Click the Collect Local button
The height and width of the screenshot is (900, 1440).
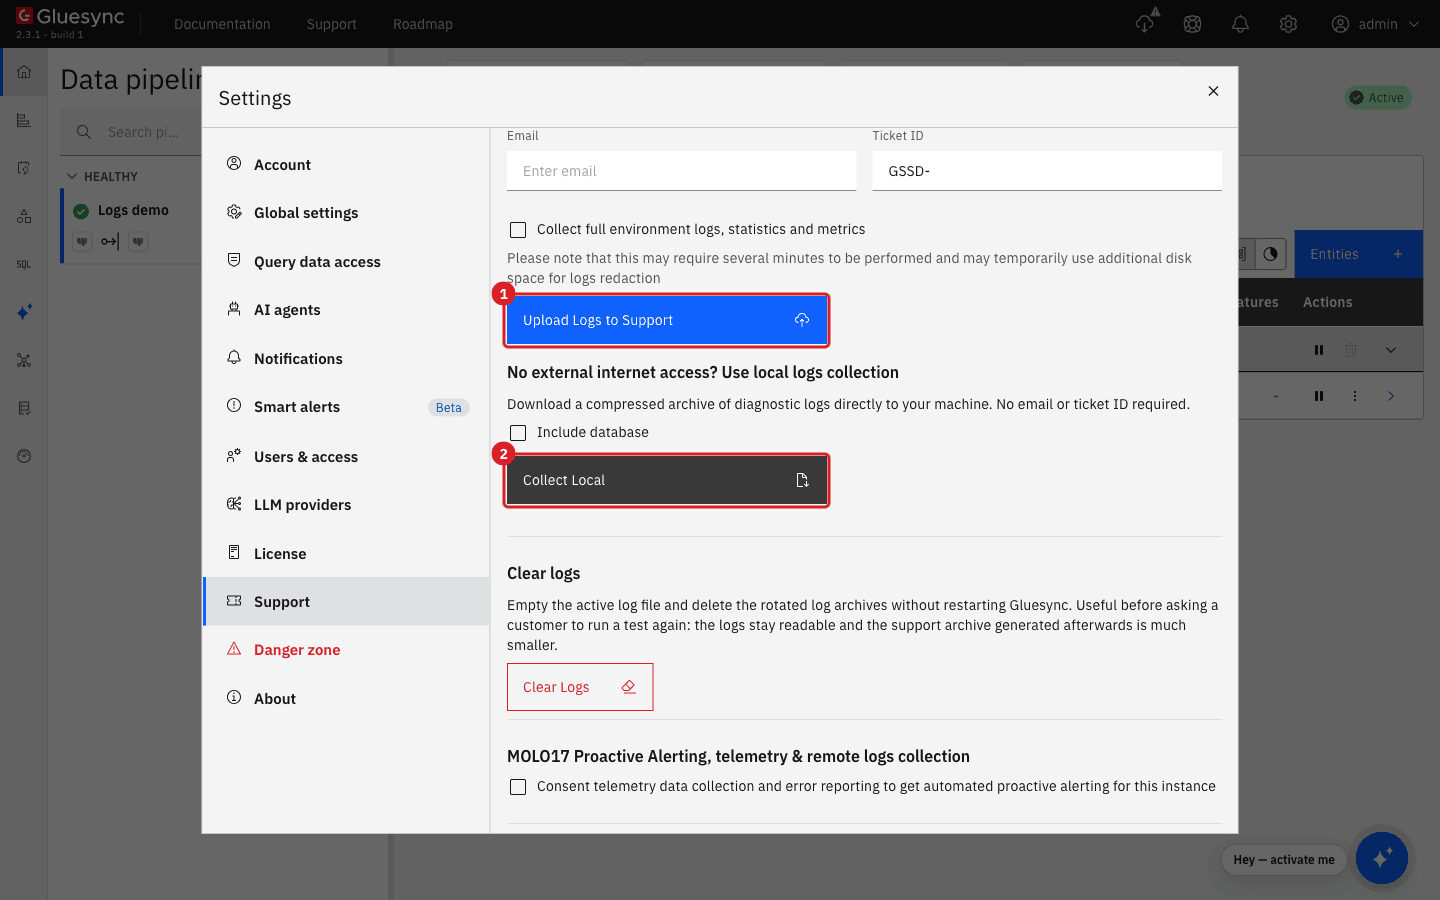pos(667,480)
